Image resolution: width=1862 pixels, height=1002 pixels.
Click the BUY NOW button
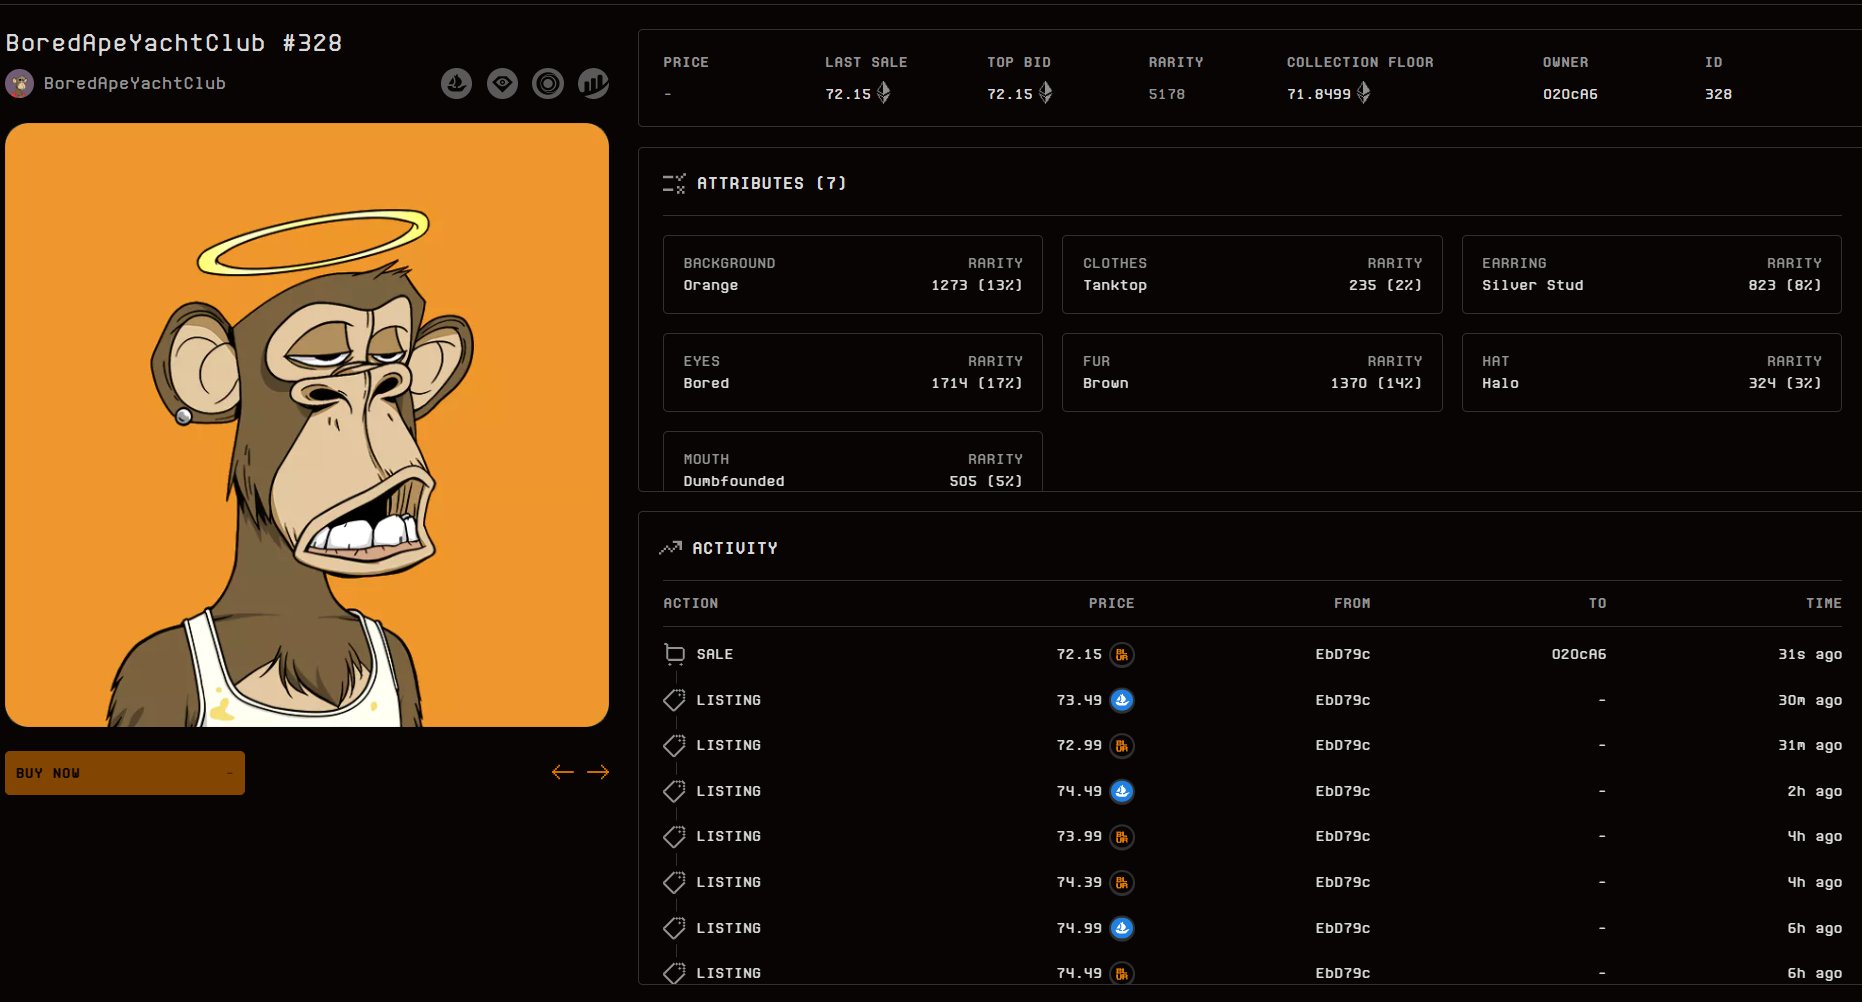[x=125, y=773]
